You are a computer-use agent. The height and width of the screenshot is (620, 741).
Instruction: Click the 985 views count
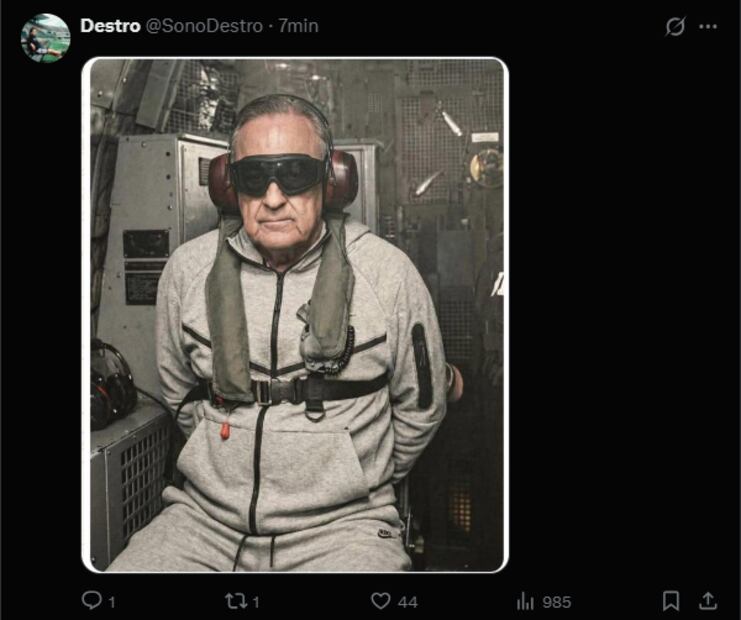tap(556, 601)
